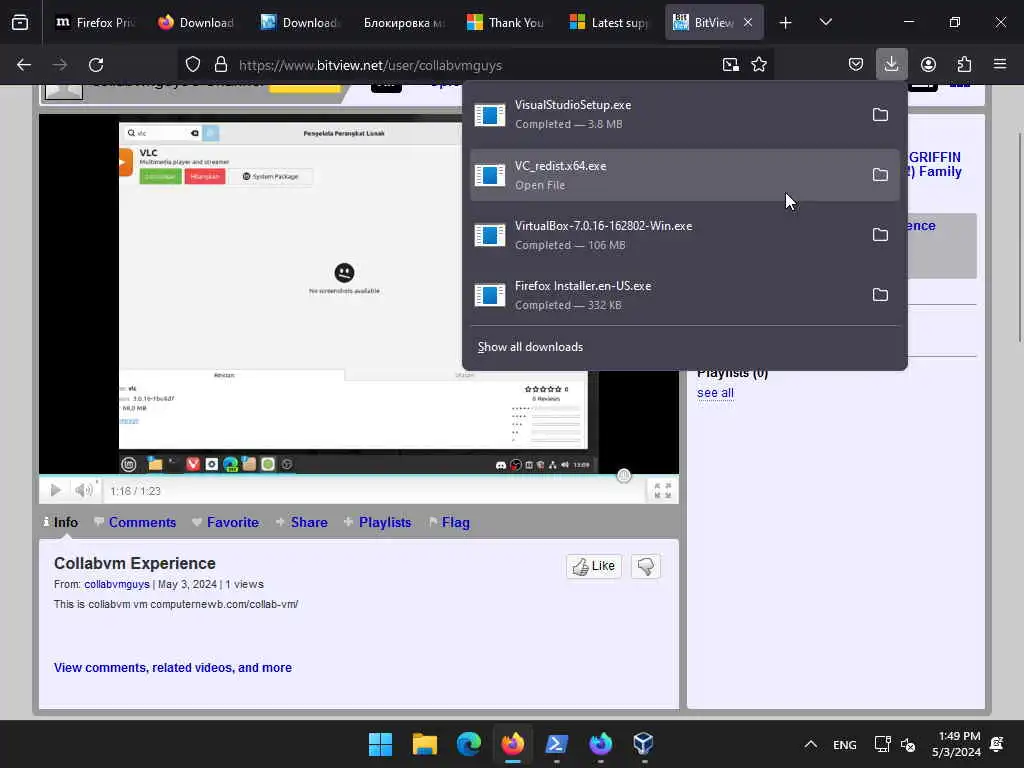This screenshot has height=768, width=1024.
Task: Launch Microsoft Edge from taskbar
Action: tap(469, 744)
